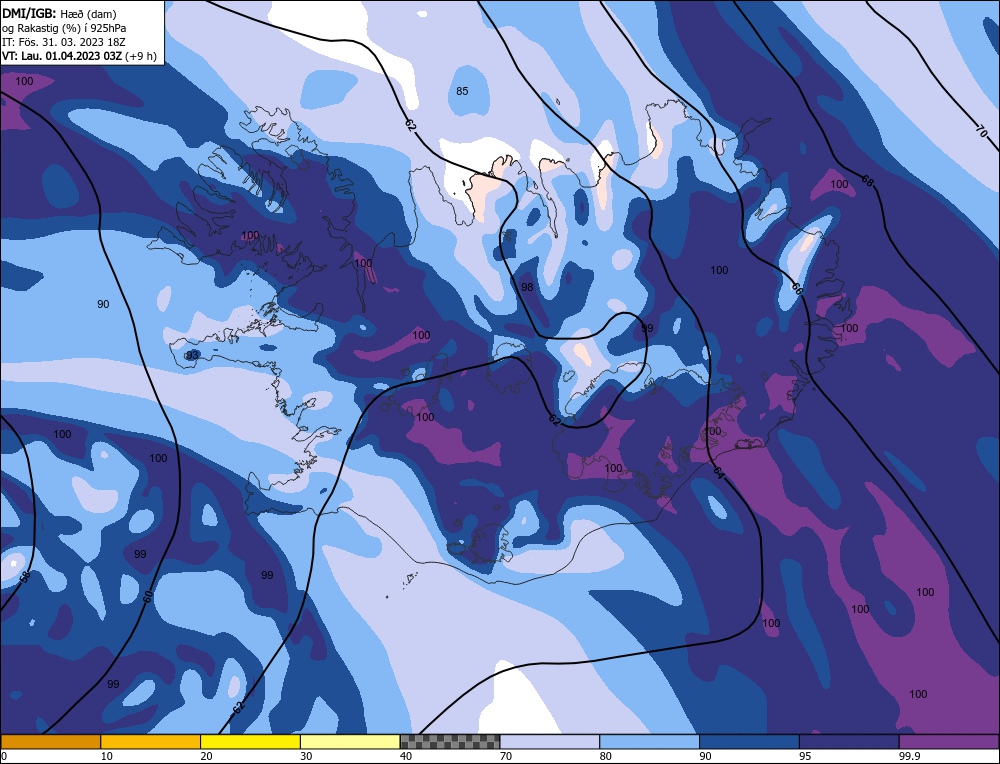Click the '93' humidity value on the map
This screenshot has height=764, width=1000.
(191, 355)
